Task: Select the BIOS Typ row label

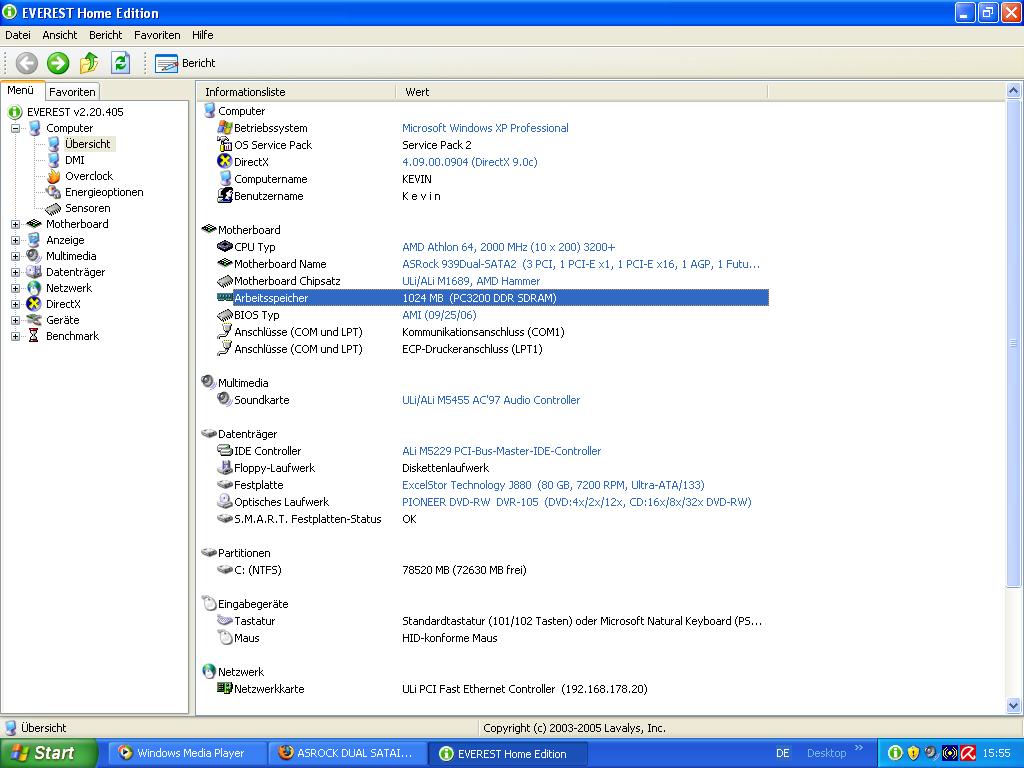Action: click(257, 315)
